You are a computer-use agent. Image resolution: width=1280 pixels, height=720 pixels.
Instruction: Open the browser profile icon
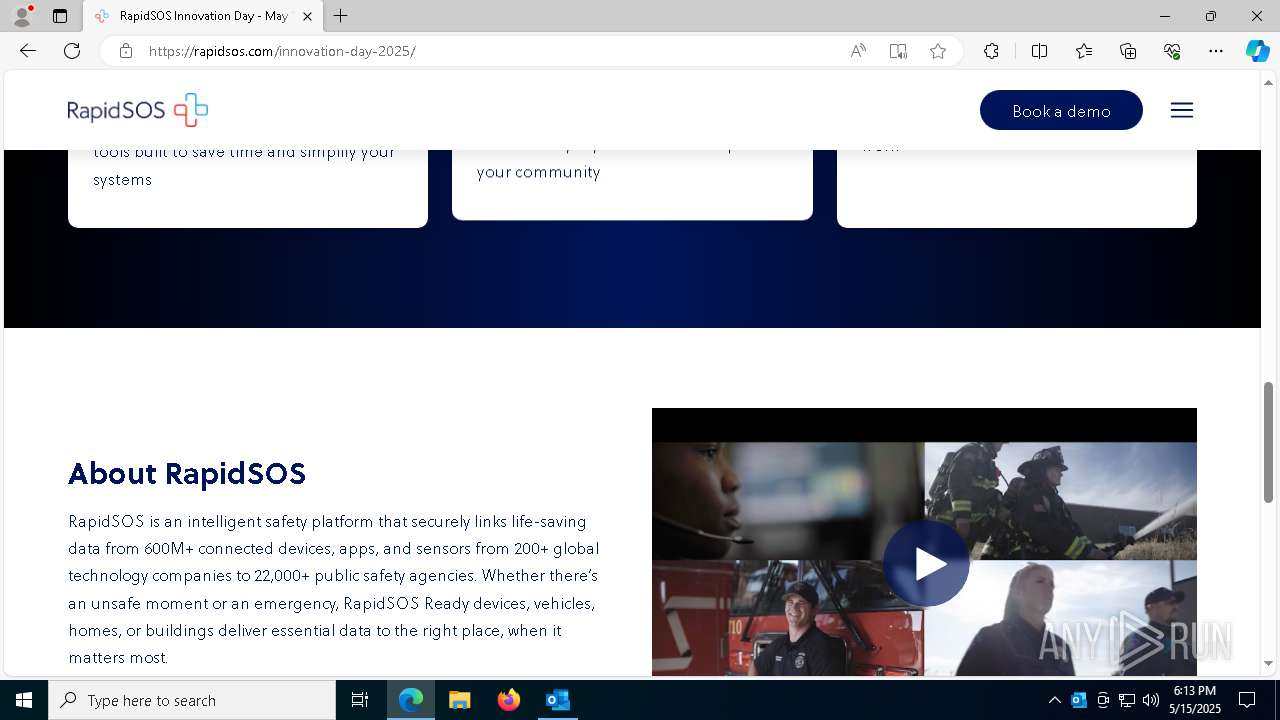tap(22, 16)
